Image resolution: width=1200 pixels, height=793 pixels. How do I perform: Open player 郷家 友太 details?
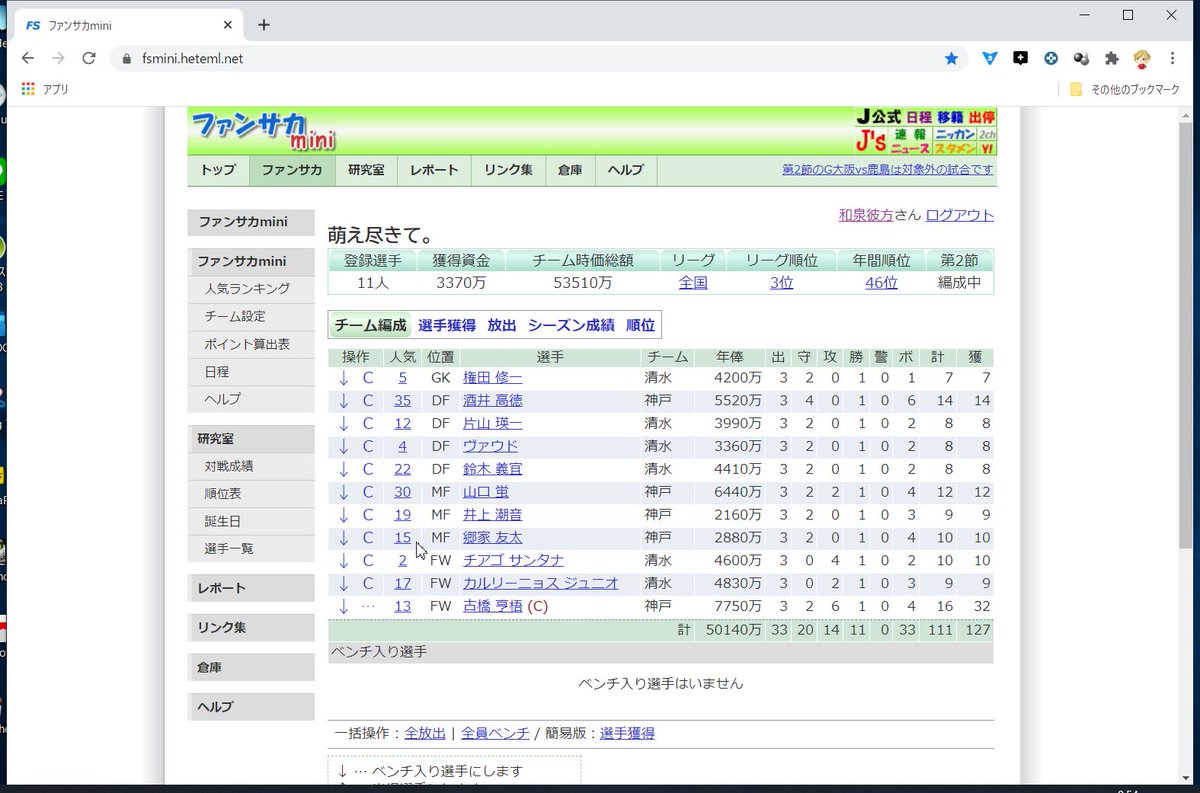pos(493,538)
